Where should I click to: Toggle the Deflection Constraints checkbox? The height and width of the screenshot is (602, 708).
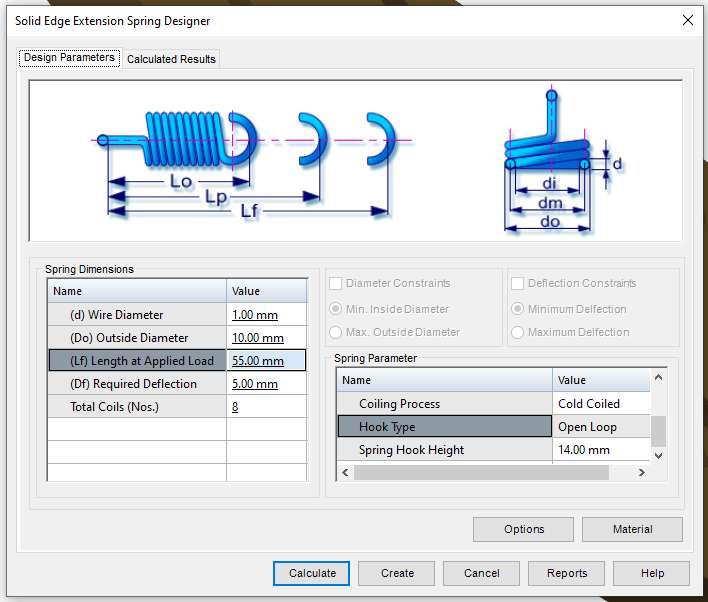(517, 283)
